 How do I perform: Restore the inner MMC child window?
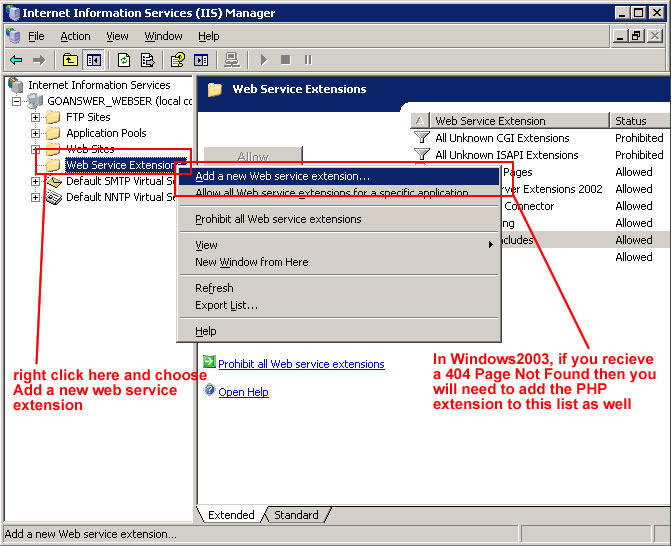636,36
